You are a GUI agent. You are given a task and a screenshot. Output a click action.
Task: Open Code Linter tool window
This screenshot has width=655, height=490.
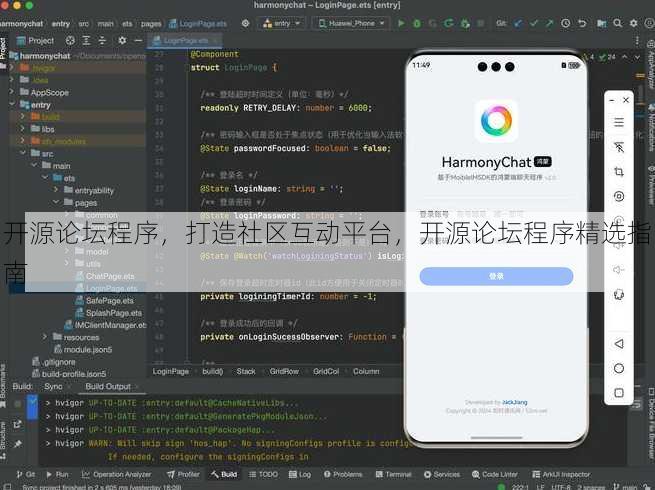tap(495, 474)
